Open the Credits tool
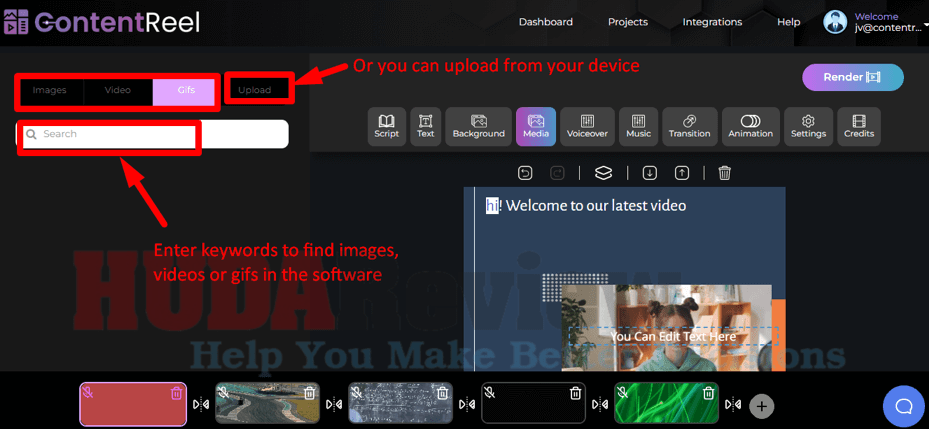This screenshot has height=429, width=929. 858,126
